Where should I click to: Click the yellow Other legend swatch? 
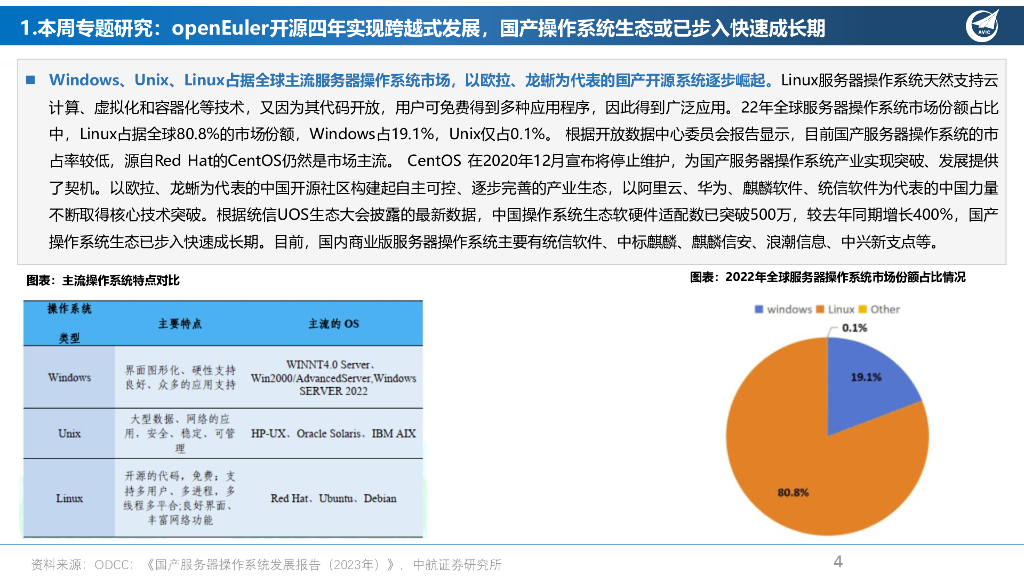(862, 309)
